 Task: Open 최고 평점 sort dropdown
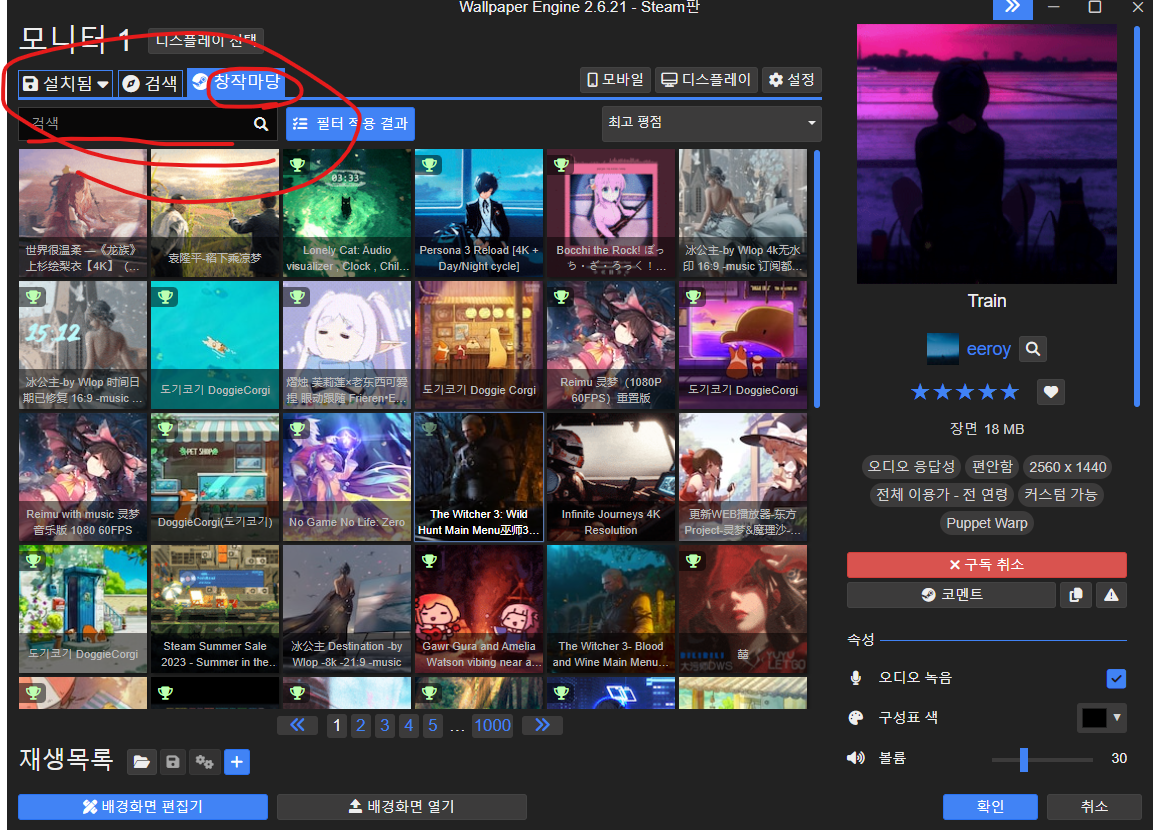[711, 124]
